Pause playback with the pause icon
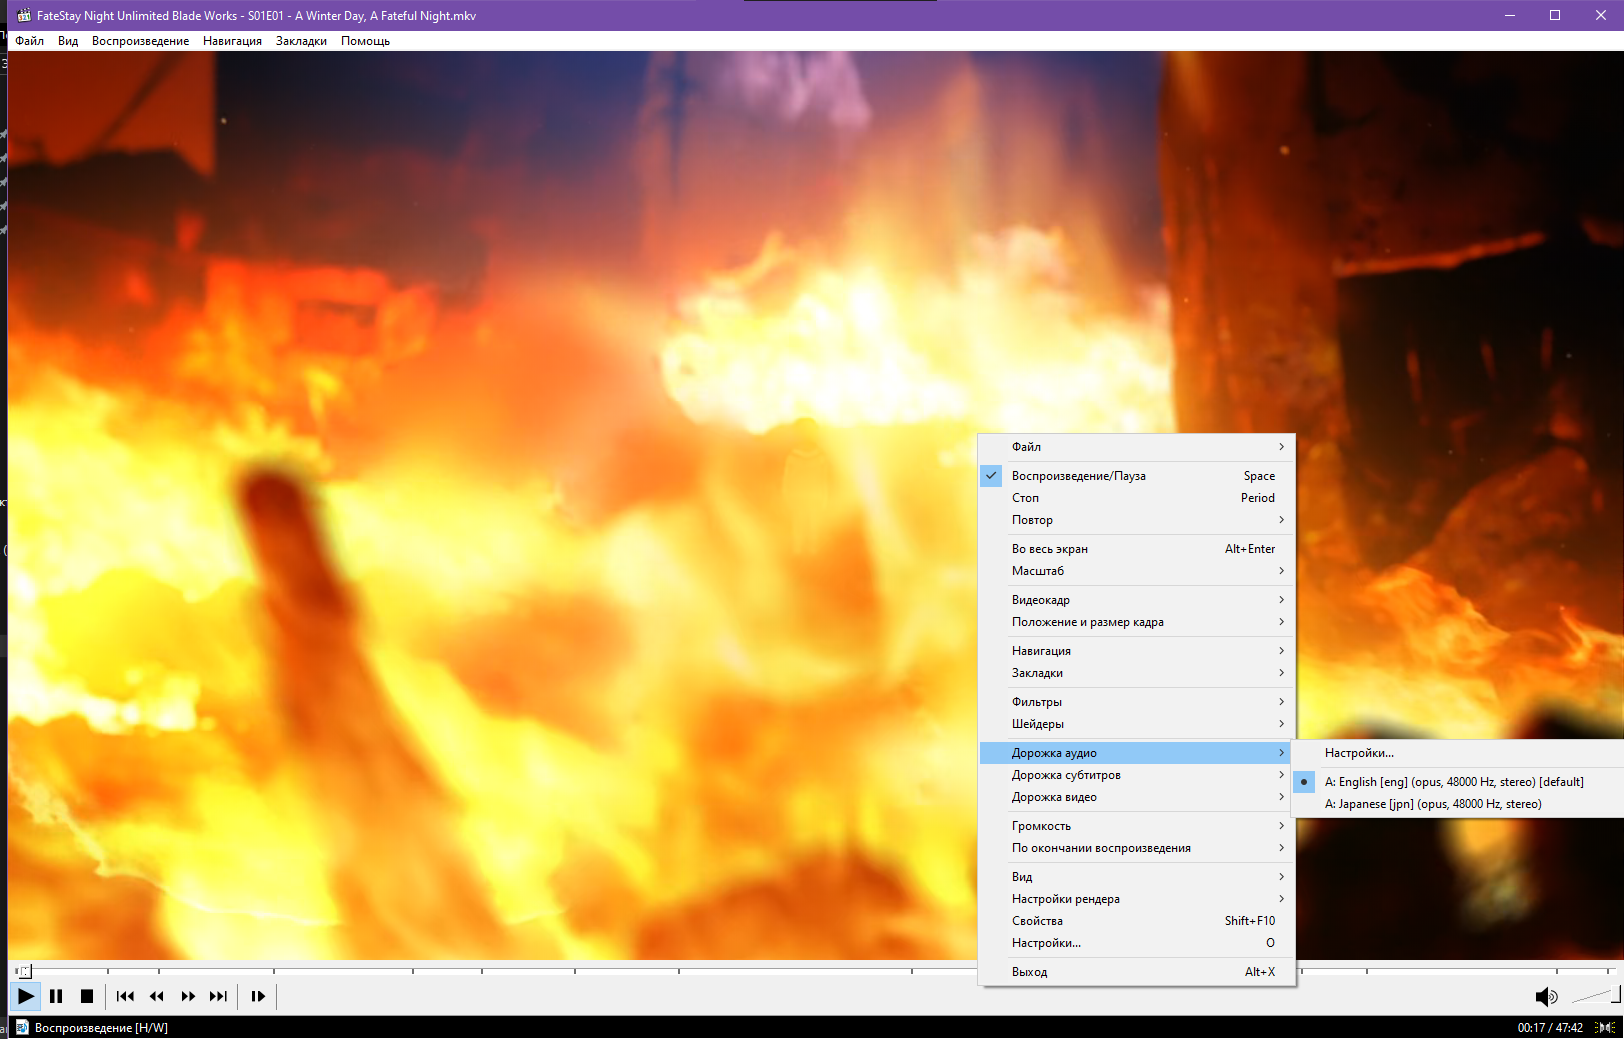The height and width of the screenshot is (1039, 1624). click(x=56, y=996)
